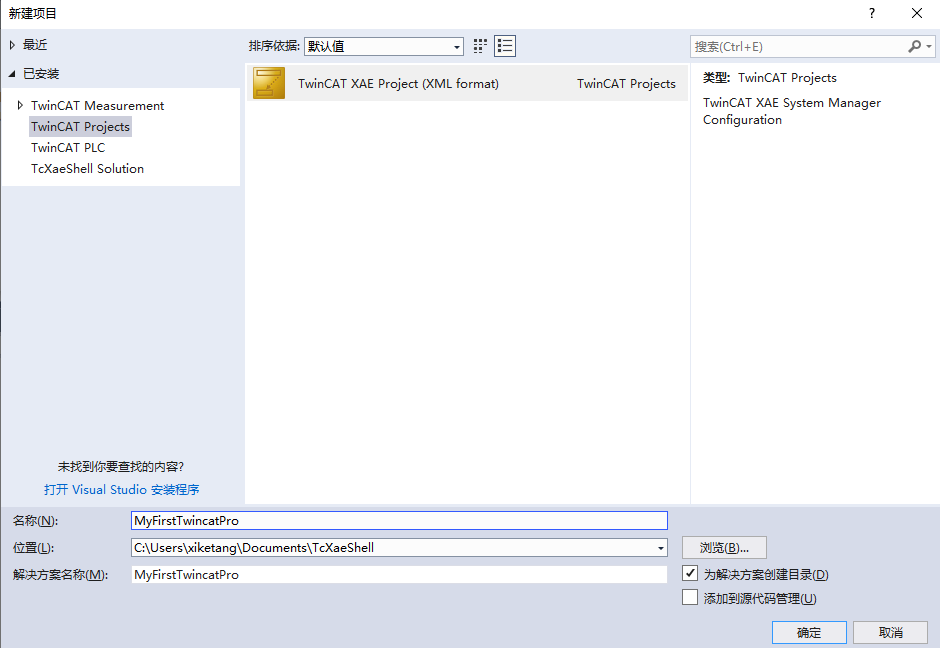Switch to small icons view
Viewport: 940px width, 648px height.
coord(480,46)
